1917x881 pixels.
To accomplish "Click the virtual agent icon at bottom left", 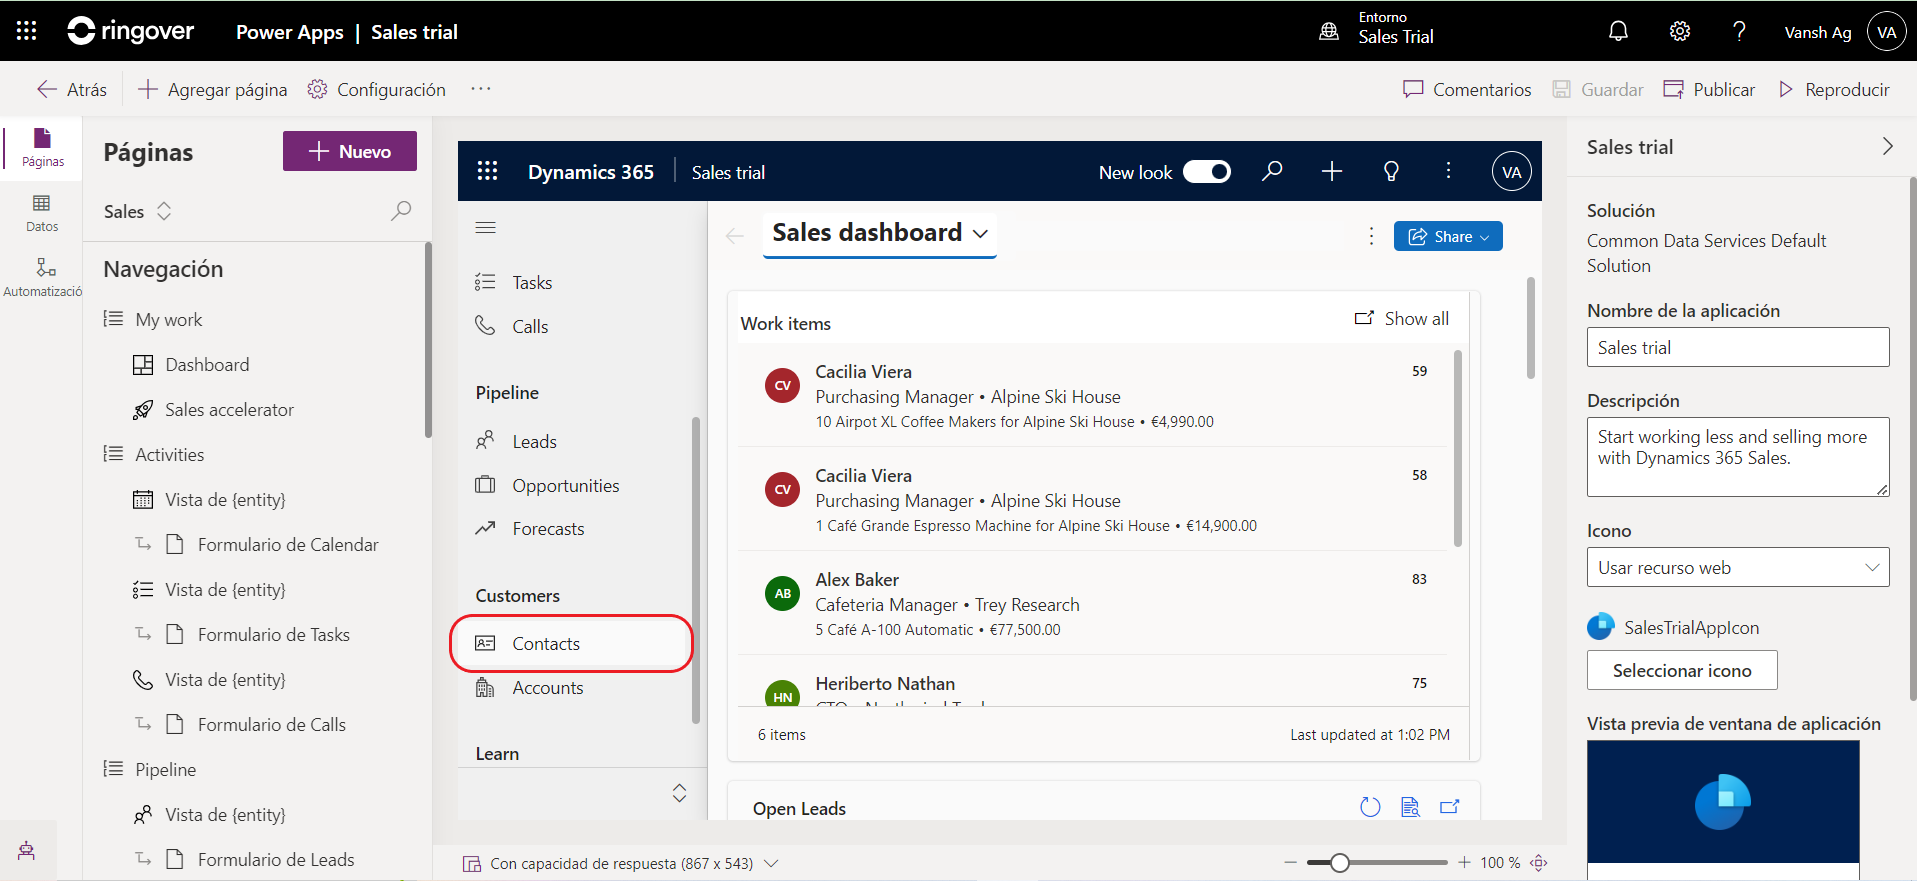I will click(x=27, y=851).
